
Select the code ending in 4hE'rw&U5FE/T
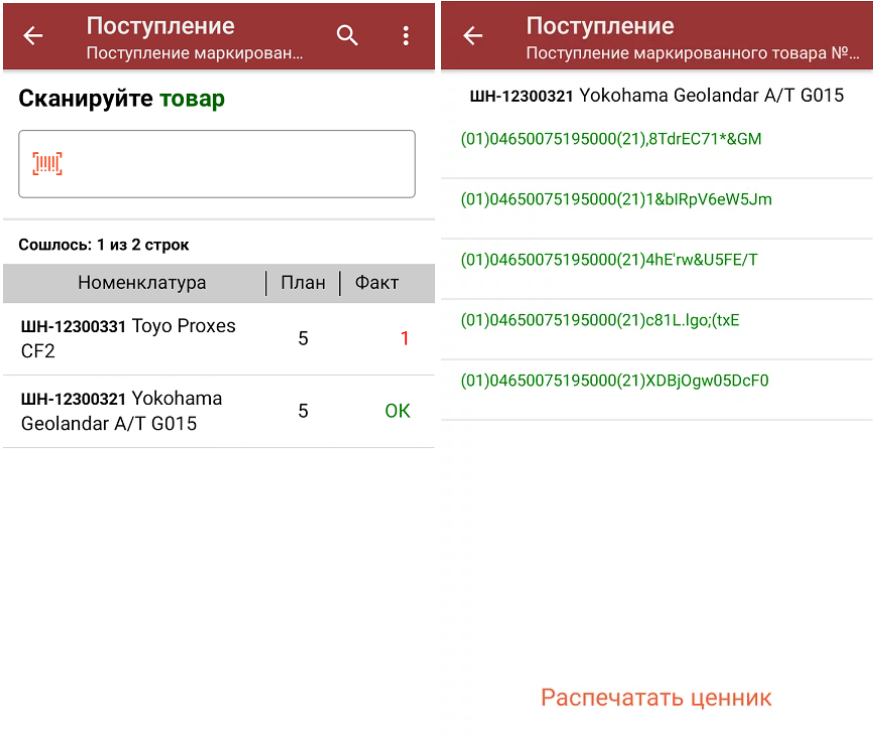609,260
